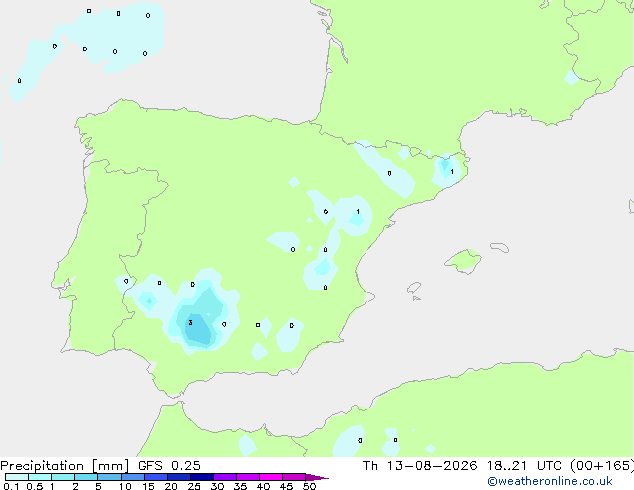Screen dimensions: 634x490
Task: Click the Th 13-08-2026 forecast date text
Action: pyautogui.click(x=420, y=466)
